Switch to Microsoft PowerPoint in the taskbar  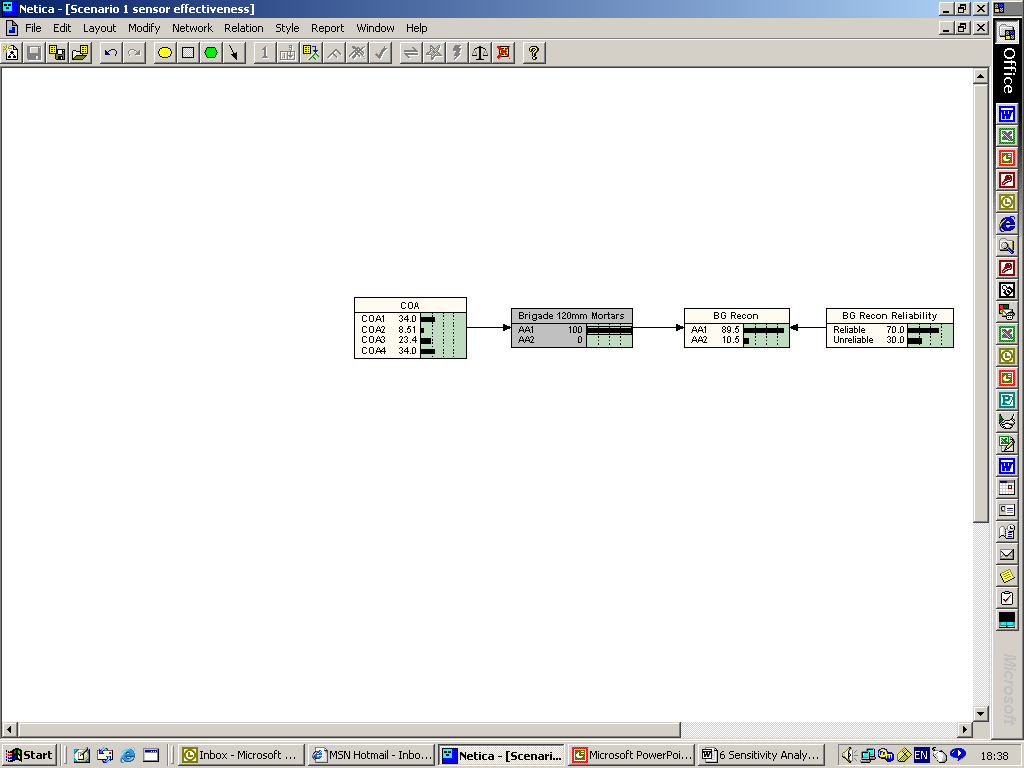point(631,755)
